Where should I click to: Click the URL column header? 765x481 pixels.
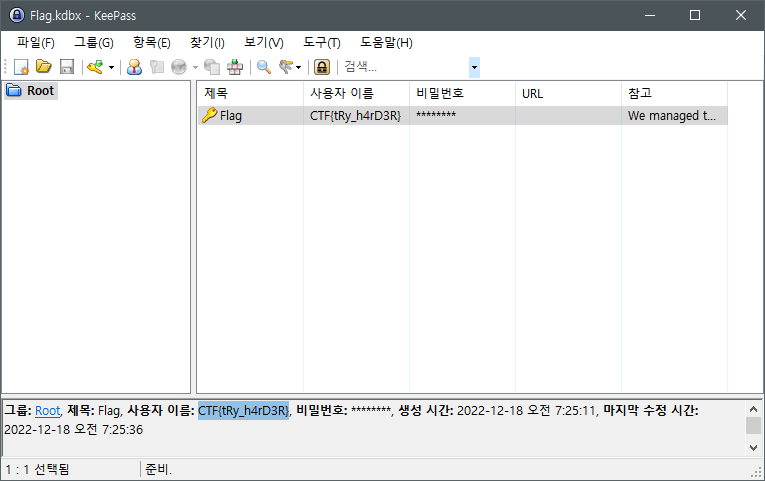pos(568,93)
